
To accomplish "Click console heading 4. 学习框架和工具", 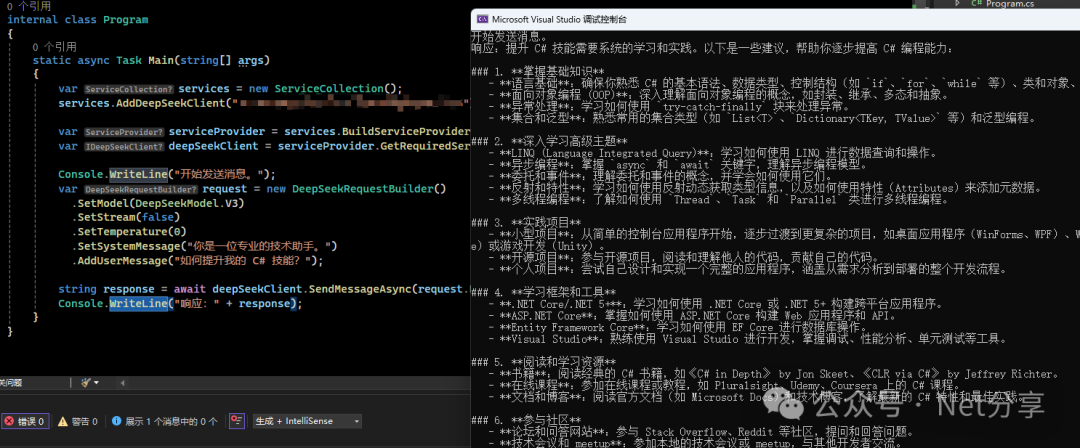I will [x=543, y=292].
